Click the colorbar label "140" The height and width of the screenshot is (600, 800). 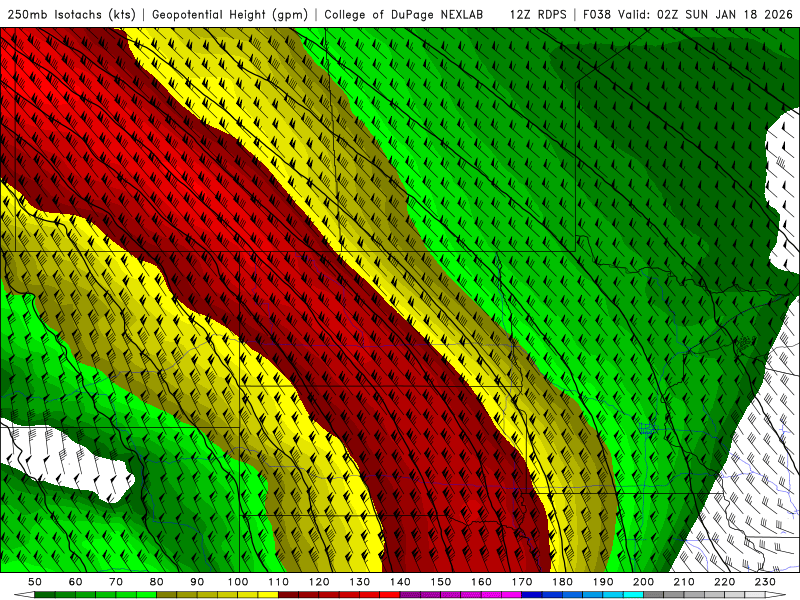(400, 582)
